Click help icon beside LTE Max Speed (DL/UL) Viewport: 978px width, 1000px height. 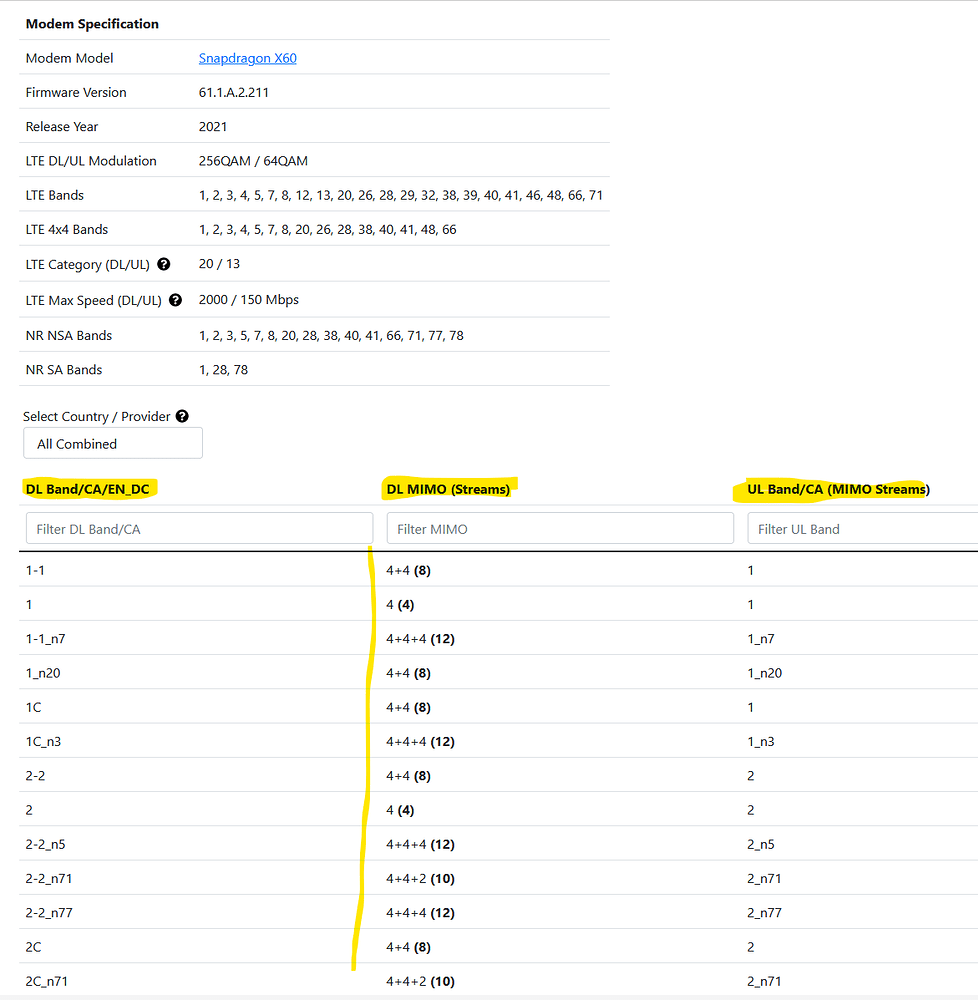pyautogui.click(x=175, y=300)
